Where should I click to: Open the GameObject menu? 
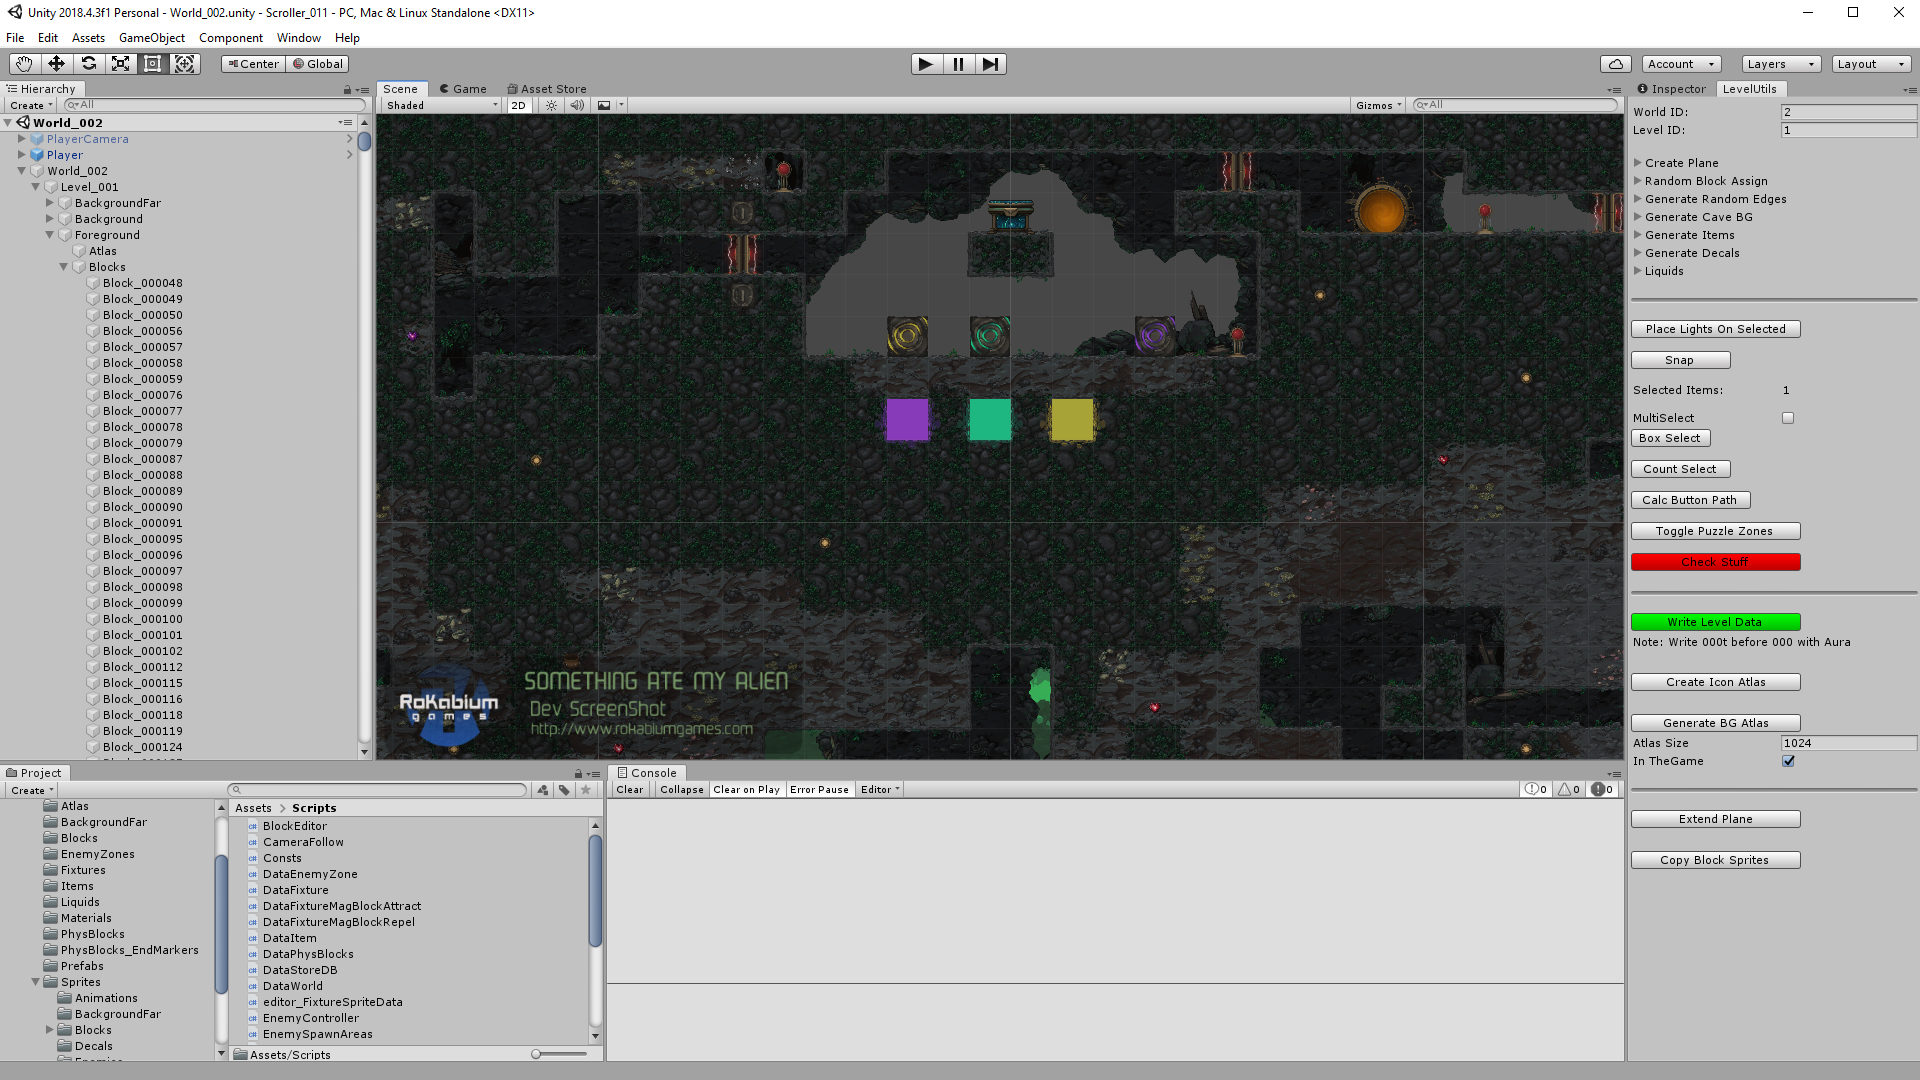coord(152,38)
